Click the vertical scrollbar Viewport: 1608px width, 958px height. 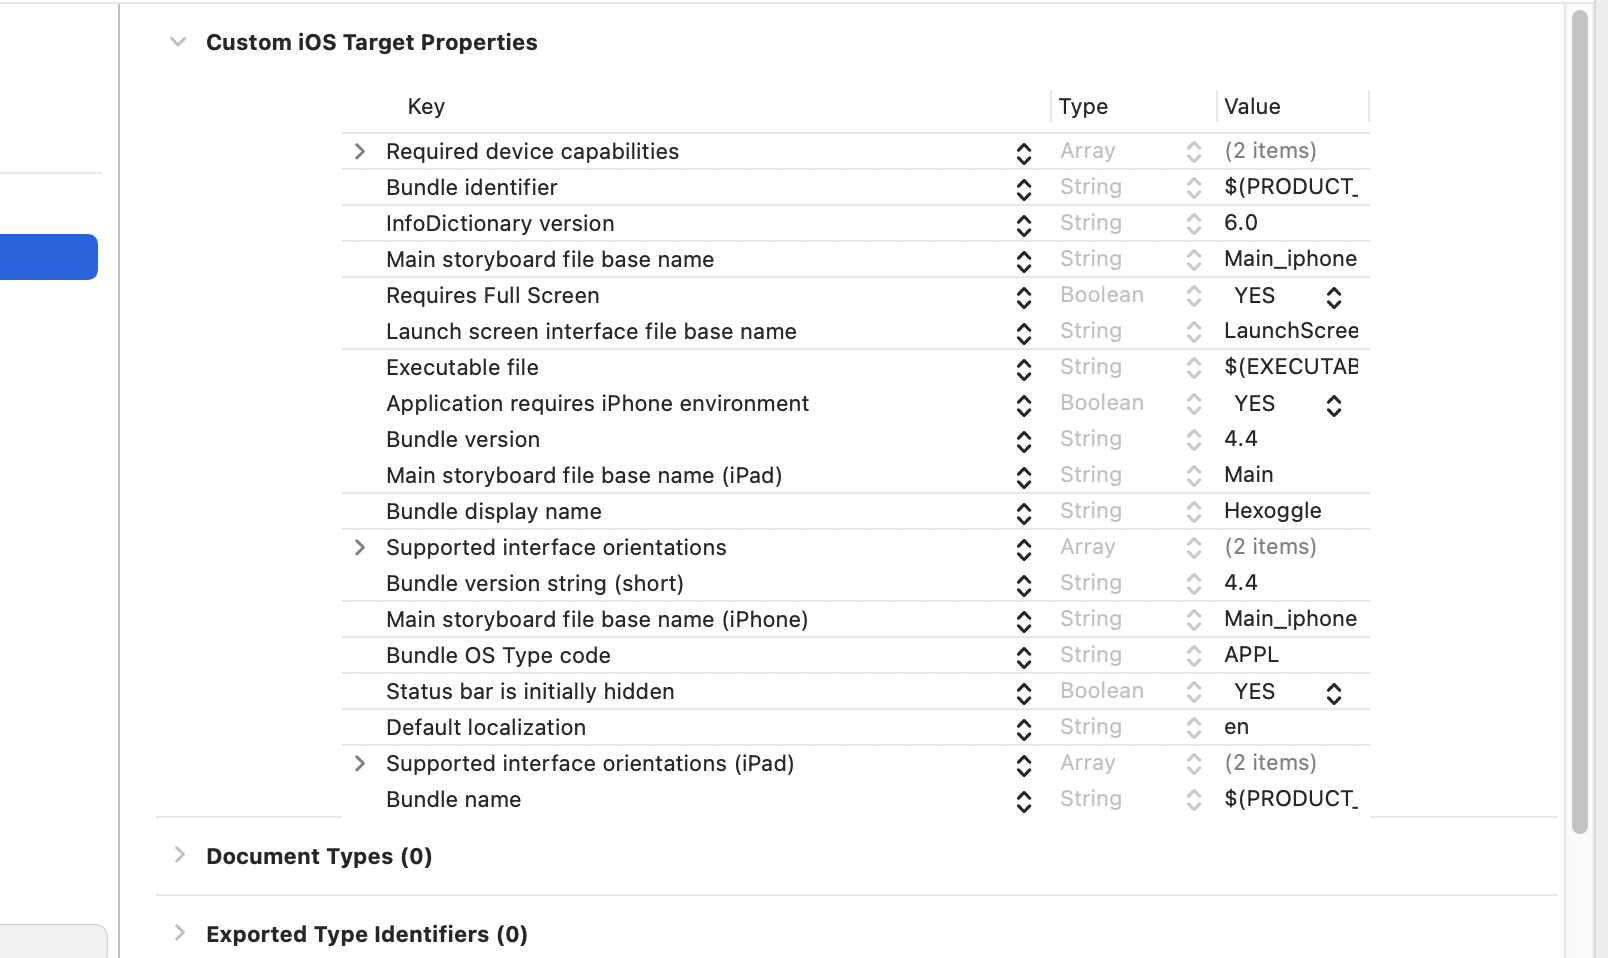(x=1580, y=420)
